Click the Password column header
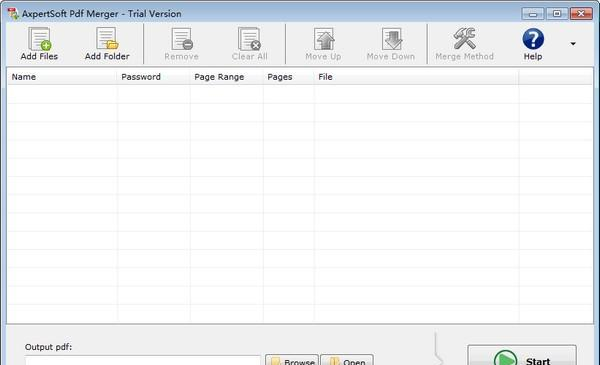This screenshot has width=600, height=365. pyautogui.click(x=153, y=77)
